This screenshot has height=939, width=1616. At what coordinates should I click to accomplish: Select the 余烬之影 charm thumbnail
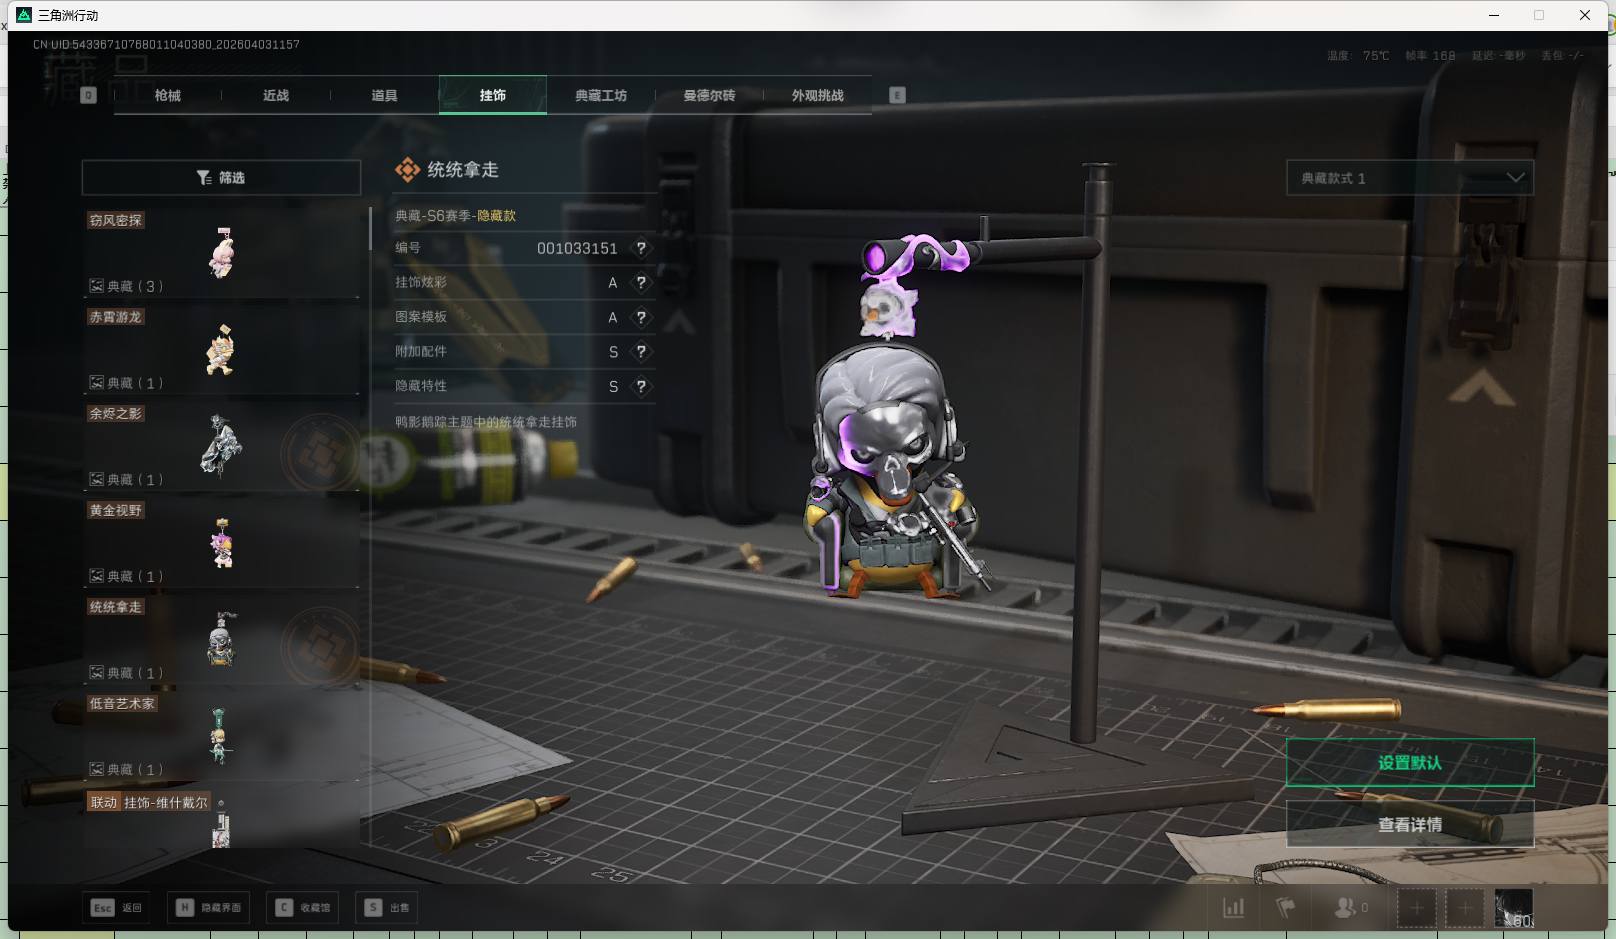pyautogui.click(x=221, y=446)
